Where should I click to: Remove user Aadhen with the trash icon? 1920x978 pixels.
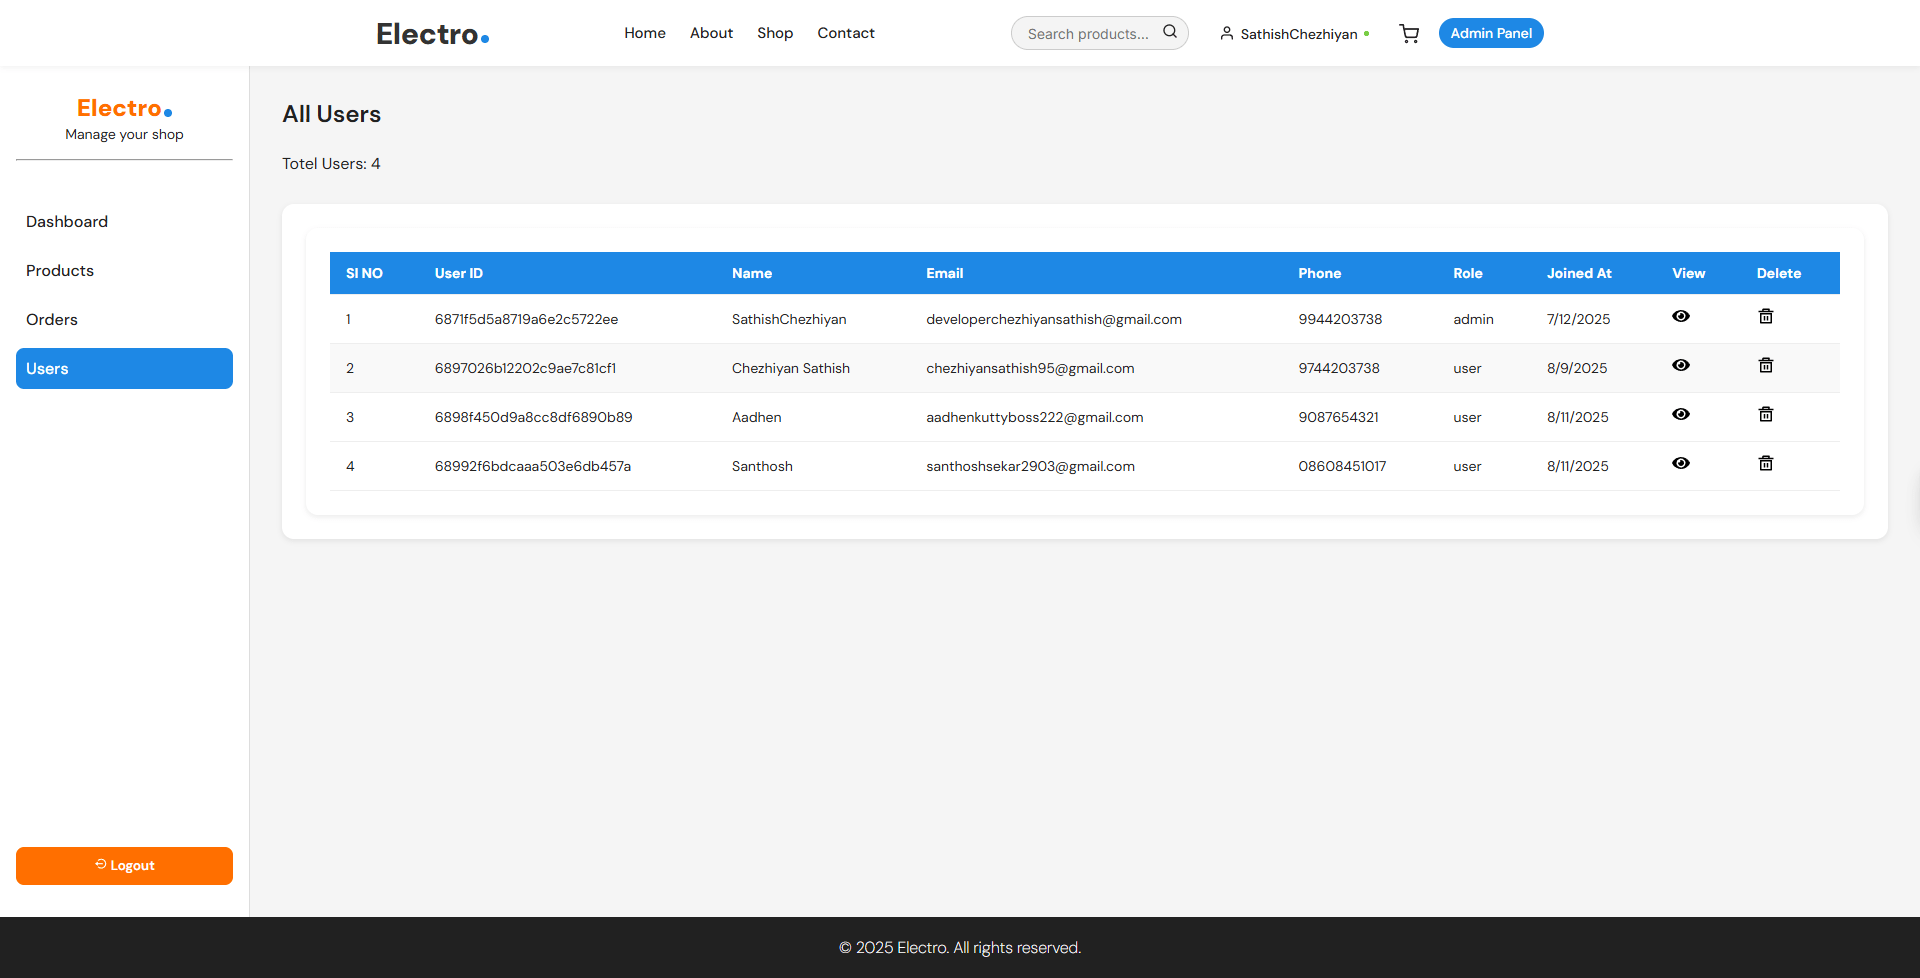click(x=1765, y=414)
